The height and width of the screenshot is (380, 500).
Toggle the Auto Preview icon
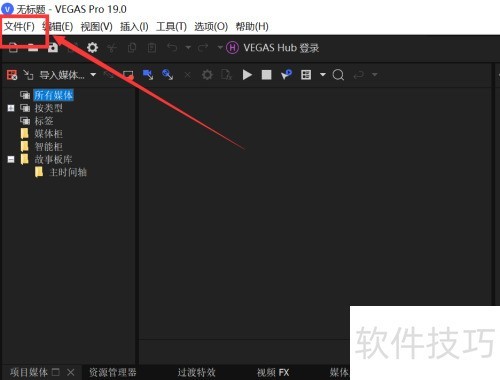[286, 75]
